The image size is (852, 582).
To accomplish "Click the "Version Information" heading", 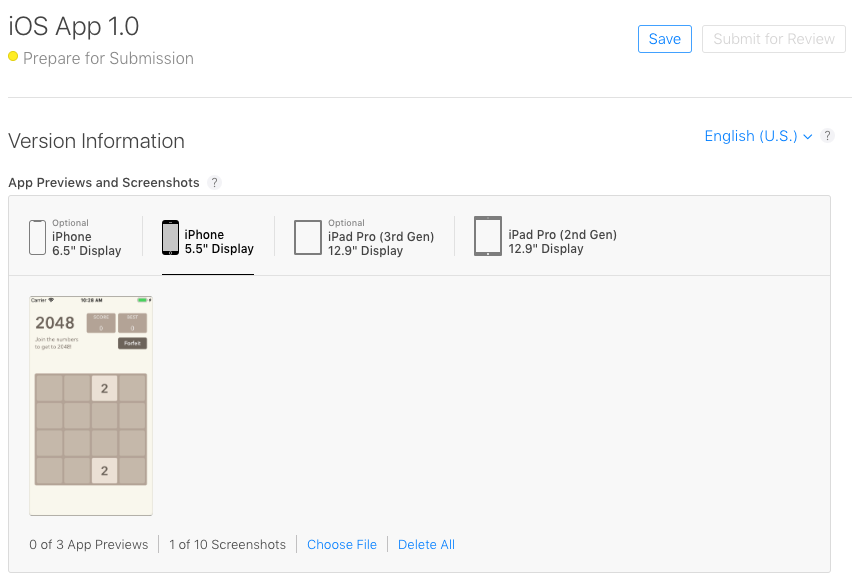I will (x=96, y=141).
